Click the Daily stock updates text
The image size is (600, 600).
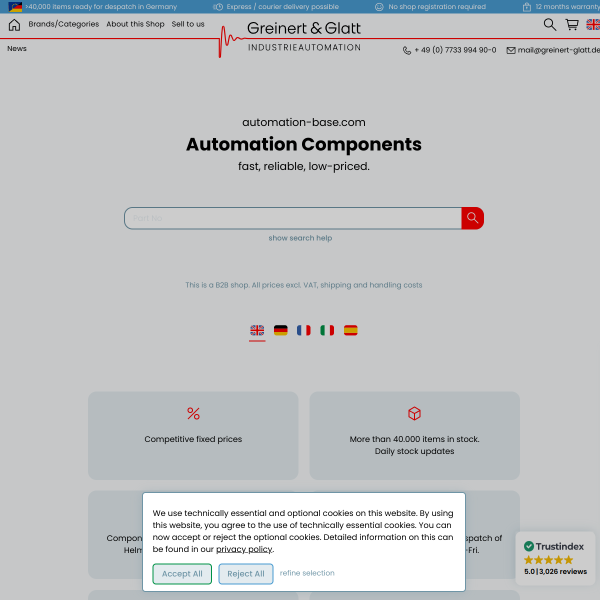[x=414, y=451]
